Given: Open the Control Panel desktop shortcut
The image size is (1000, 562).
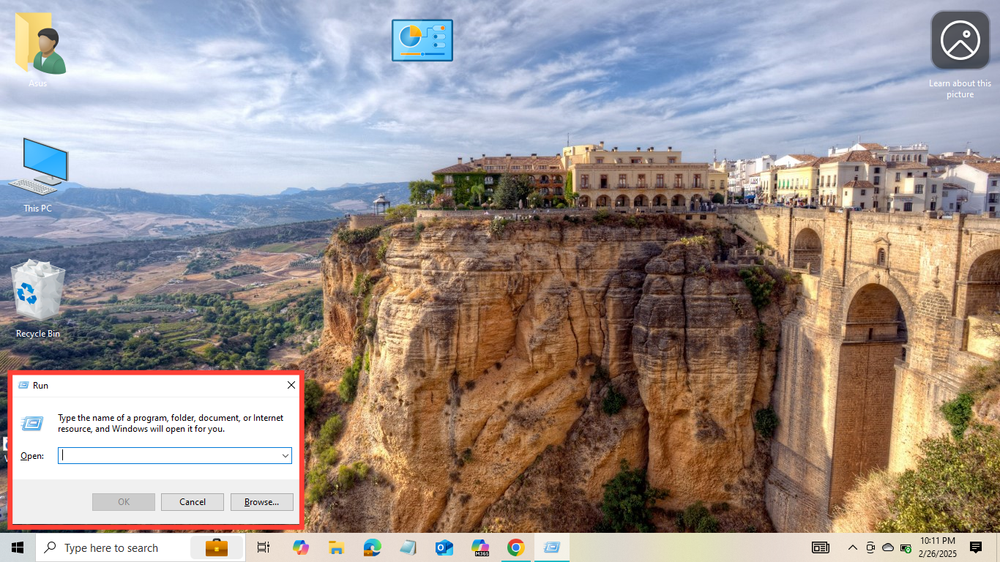Looking at the screenshot, I should click(422, 40).
